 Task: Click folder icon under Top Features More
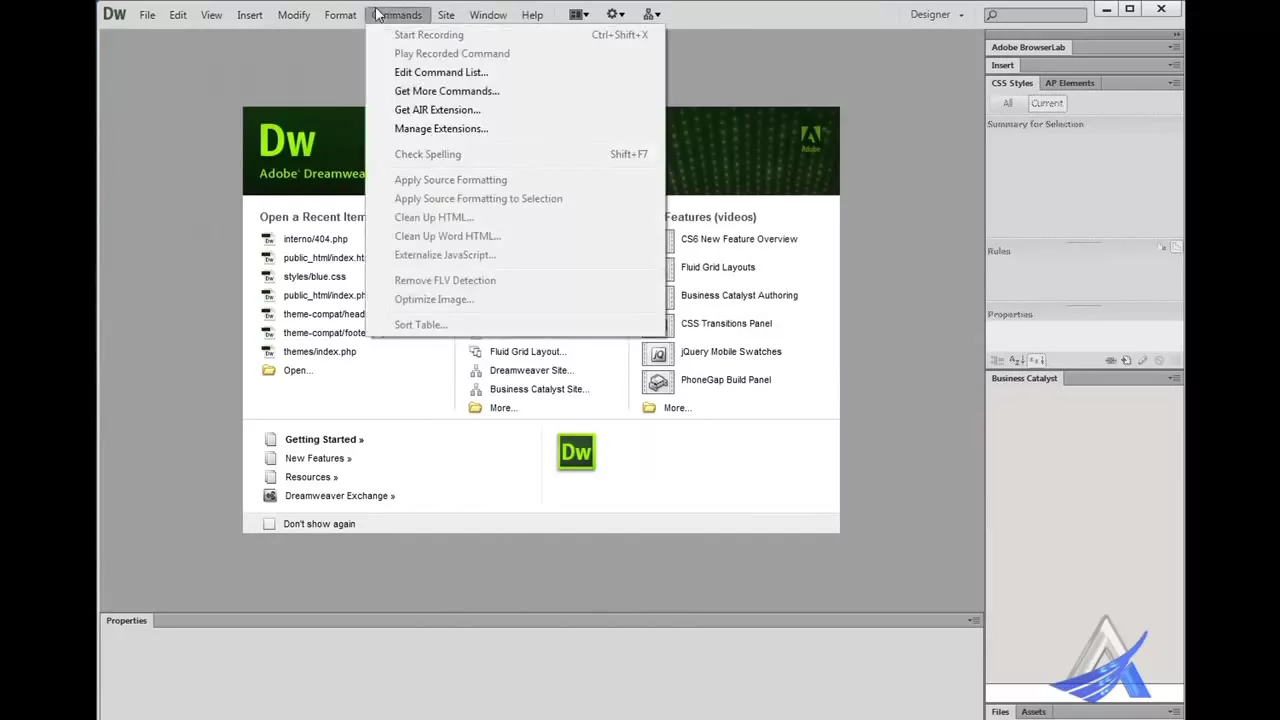point(649,408)
